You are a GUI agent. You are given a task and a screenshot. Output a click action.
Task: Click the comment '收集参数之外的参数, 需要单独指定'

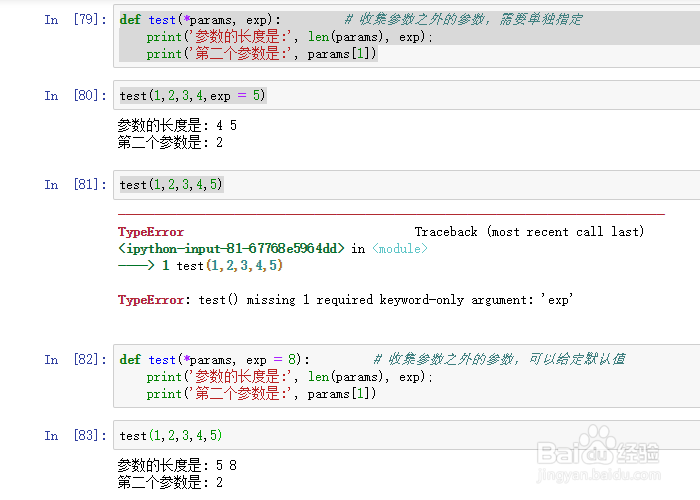click(464, 19)
